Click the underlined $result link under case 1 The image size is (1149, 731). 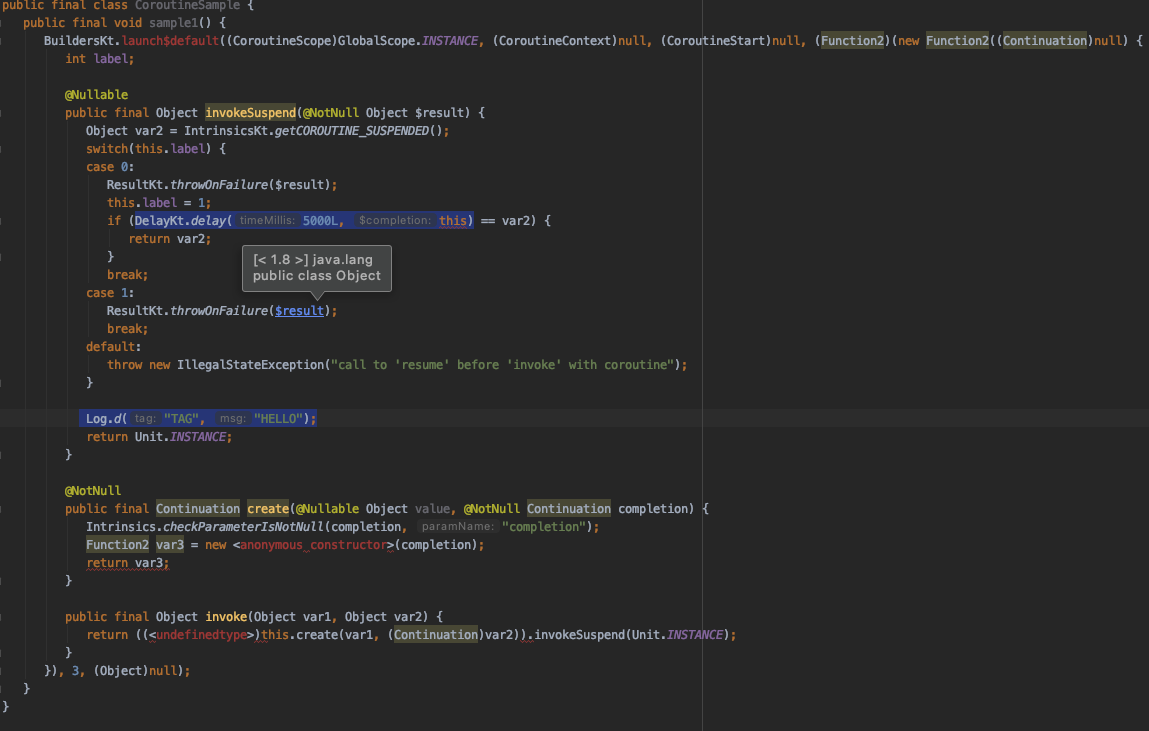pyautogui.click(x=300, y=311)
